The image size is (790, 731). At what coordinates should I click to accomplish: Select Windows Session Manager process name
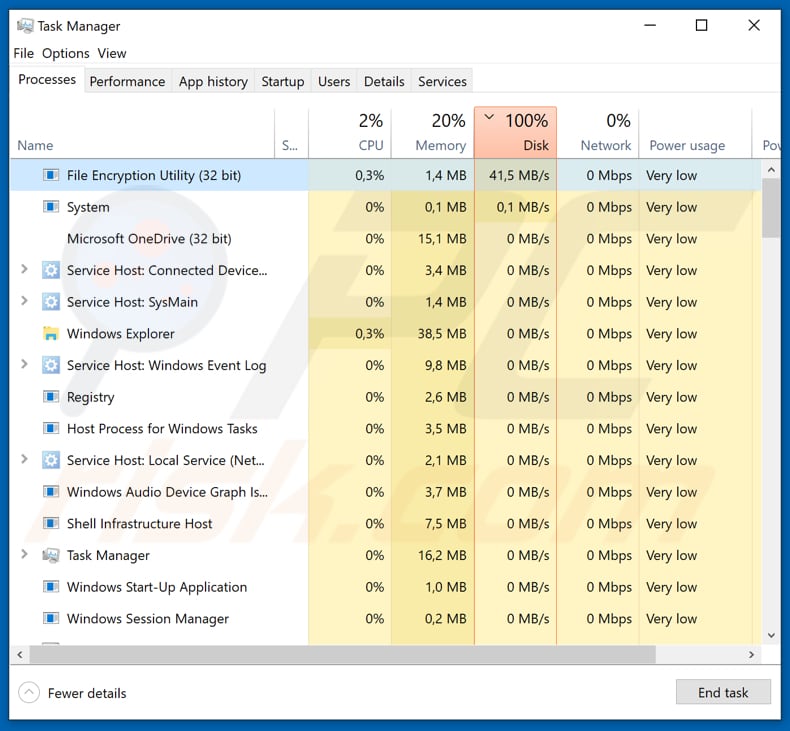click(148, 619)
